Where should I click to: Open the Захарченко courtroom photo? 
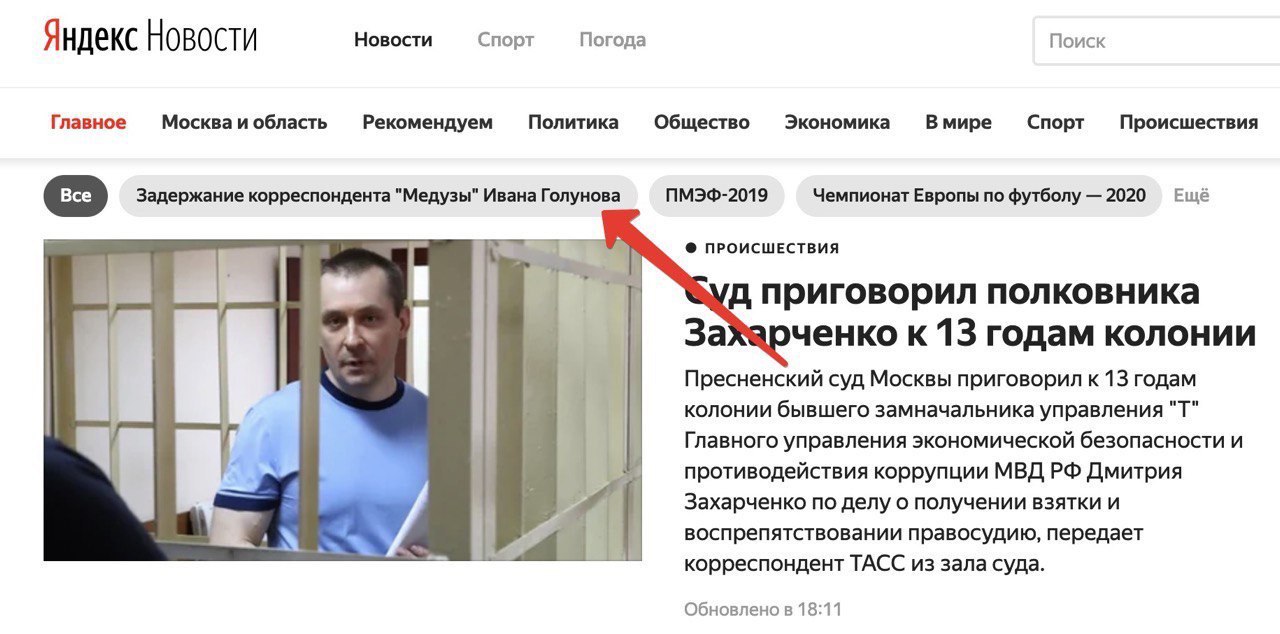[x=342, y=400]
